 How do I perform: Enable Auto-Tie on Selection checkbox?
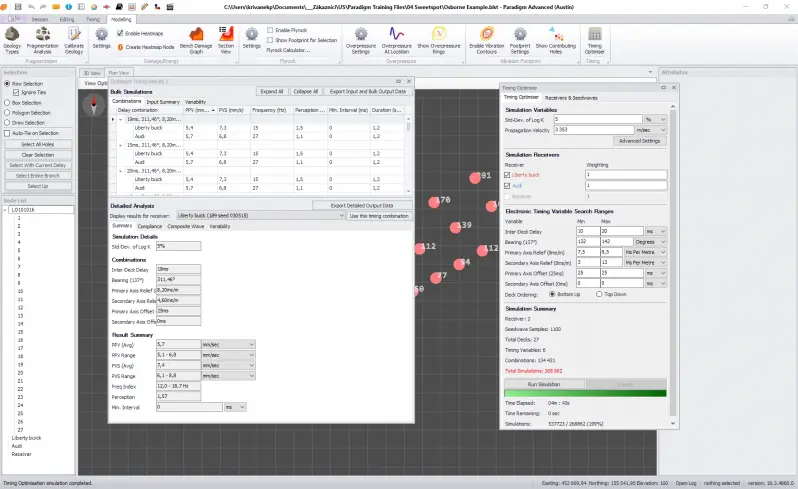(x=6, y=133)
